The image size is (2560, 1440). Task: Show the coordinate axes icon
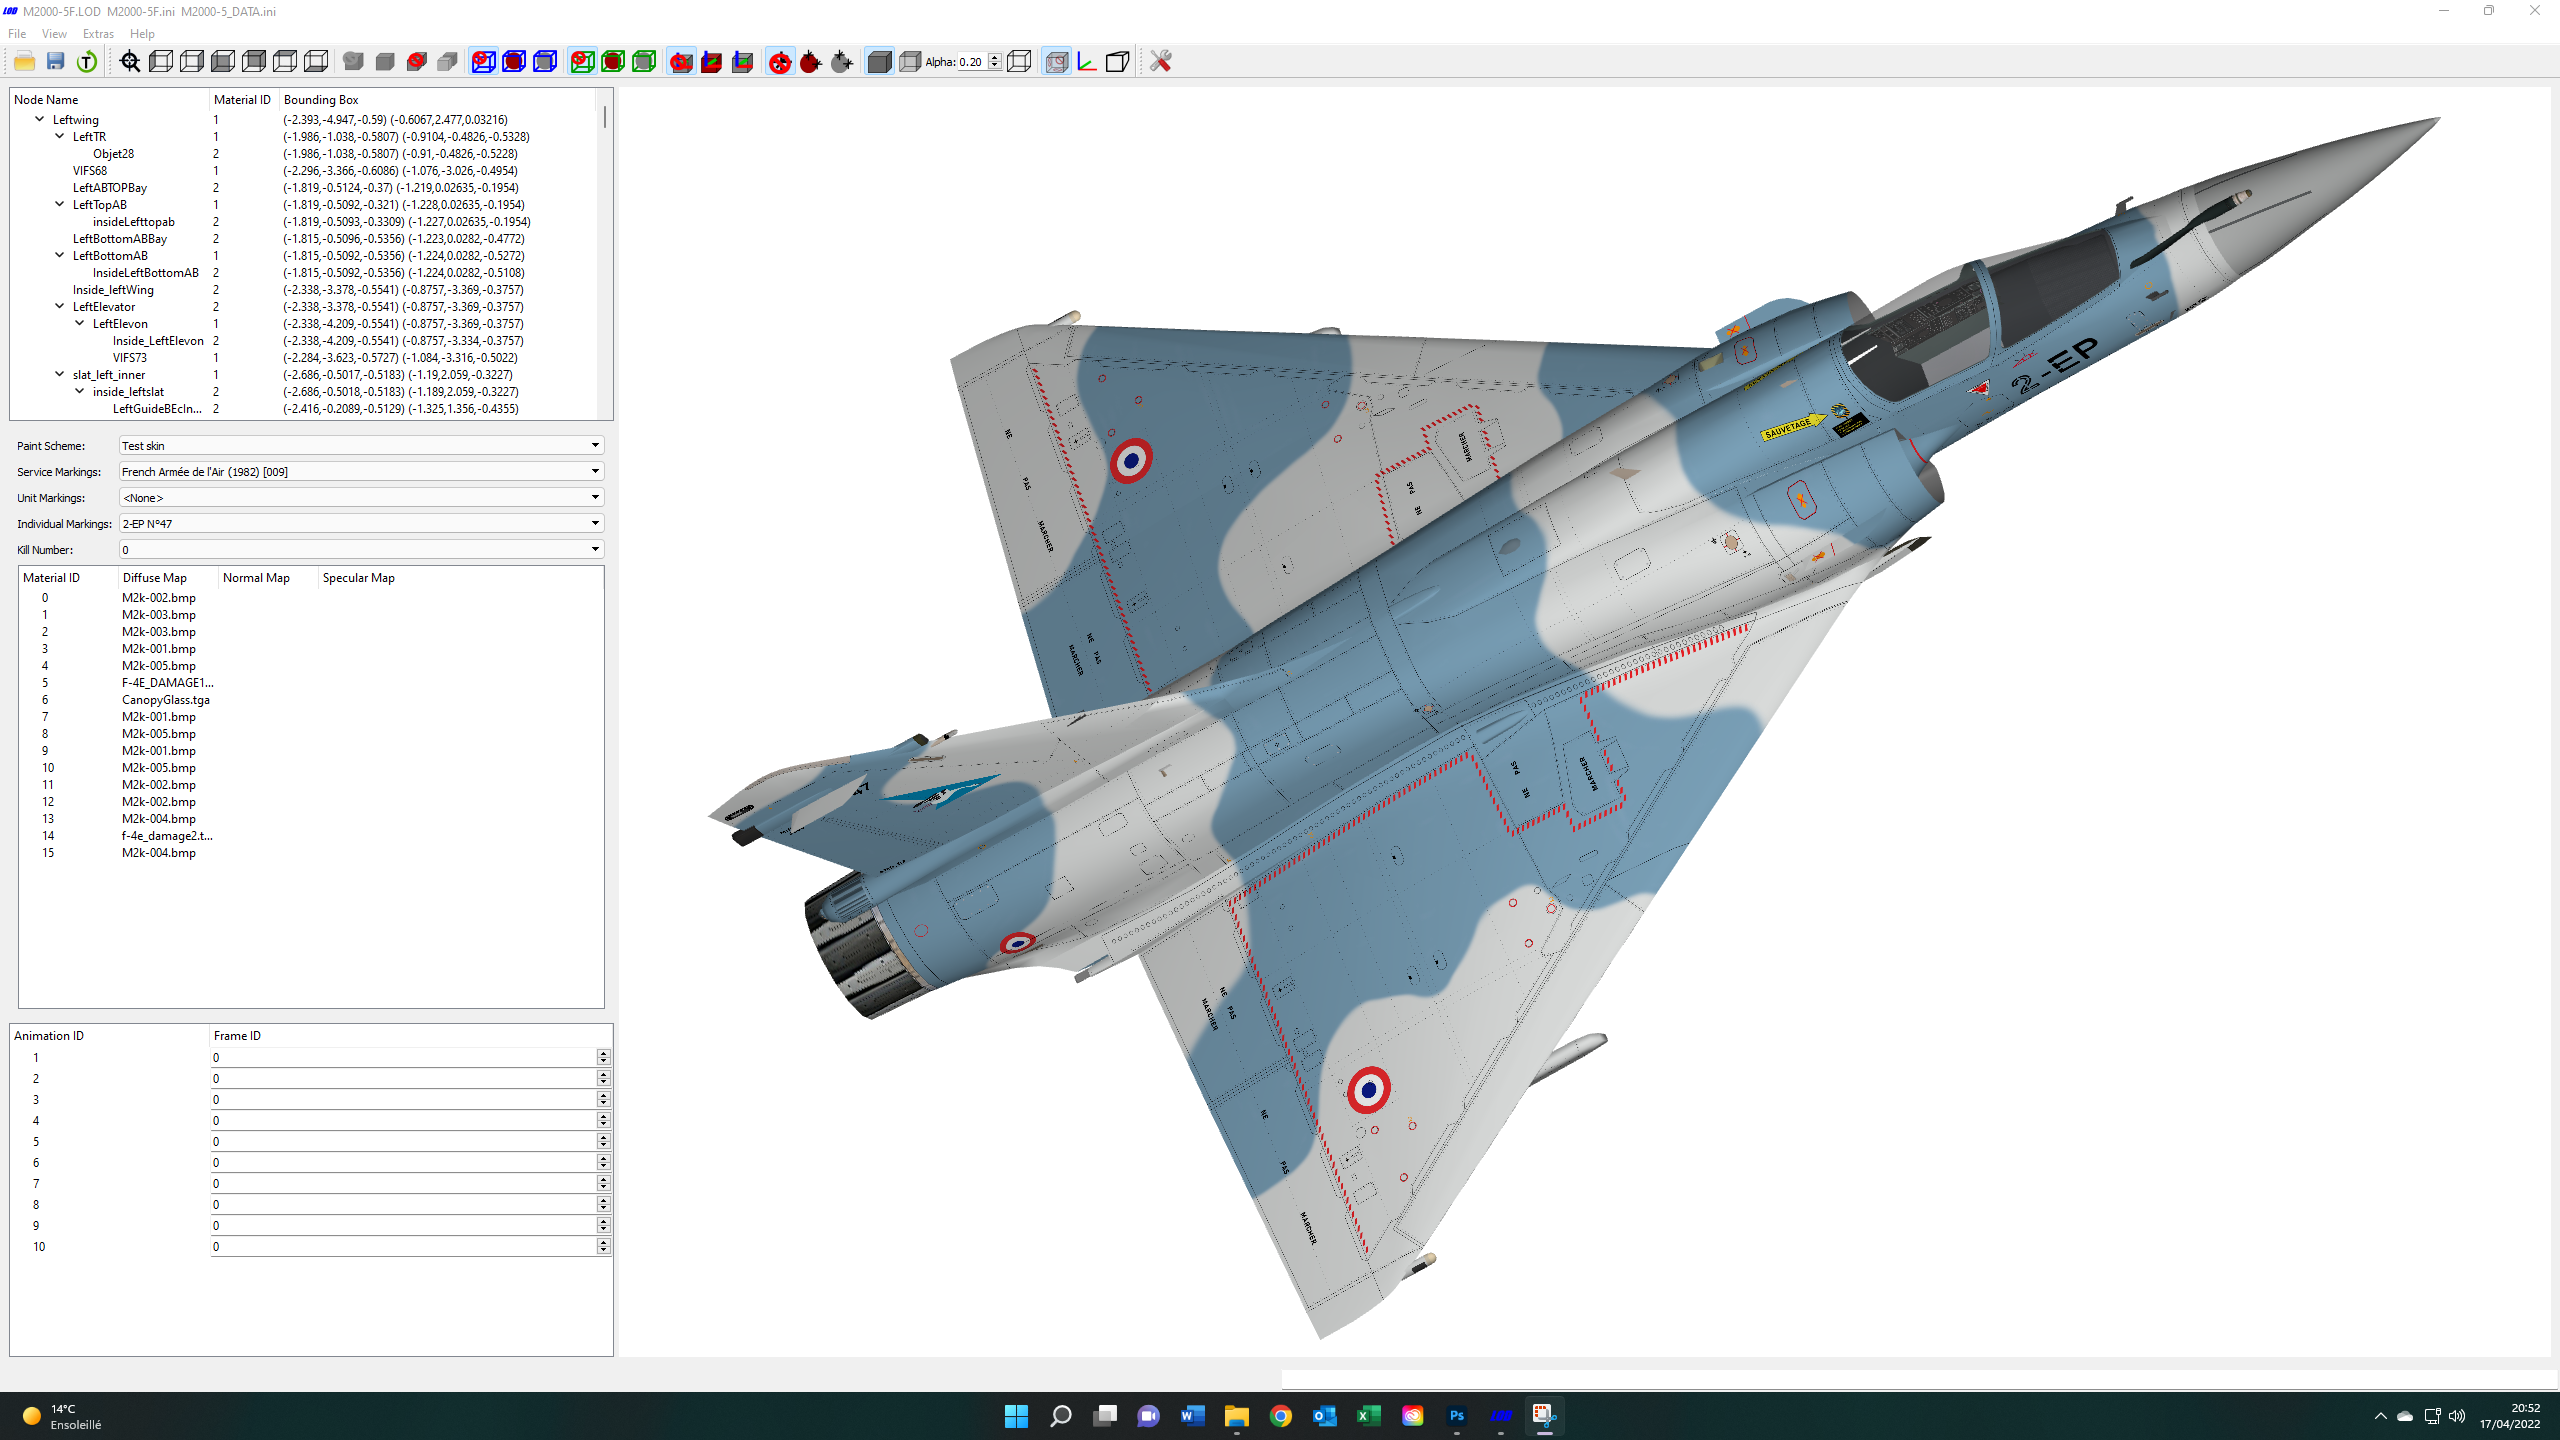point(1087,62)
